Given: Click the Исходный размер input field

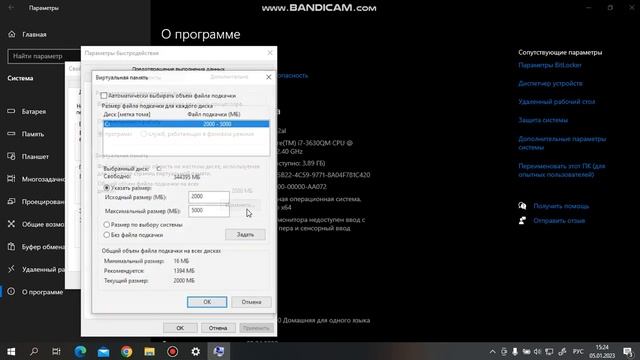Looking at the screenshot, I should point(209,197).
